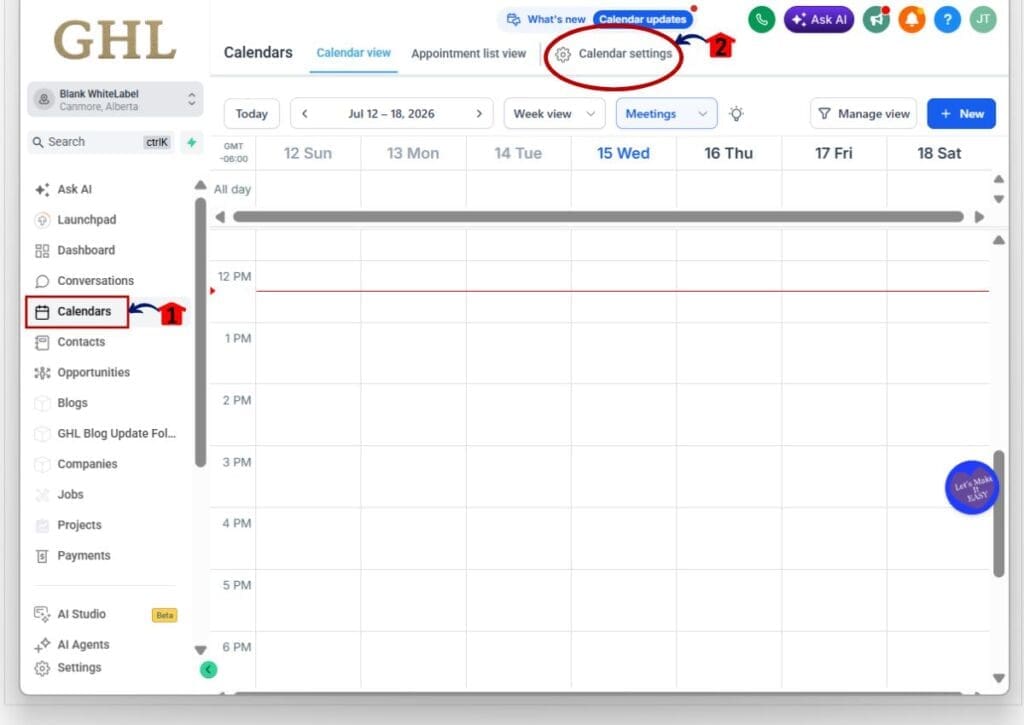This screenshot has width=1024, height=725.
Task: Switch to Appointment list view tab
Action: (x=468, y=54)
